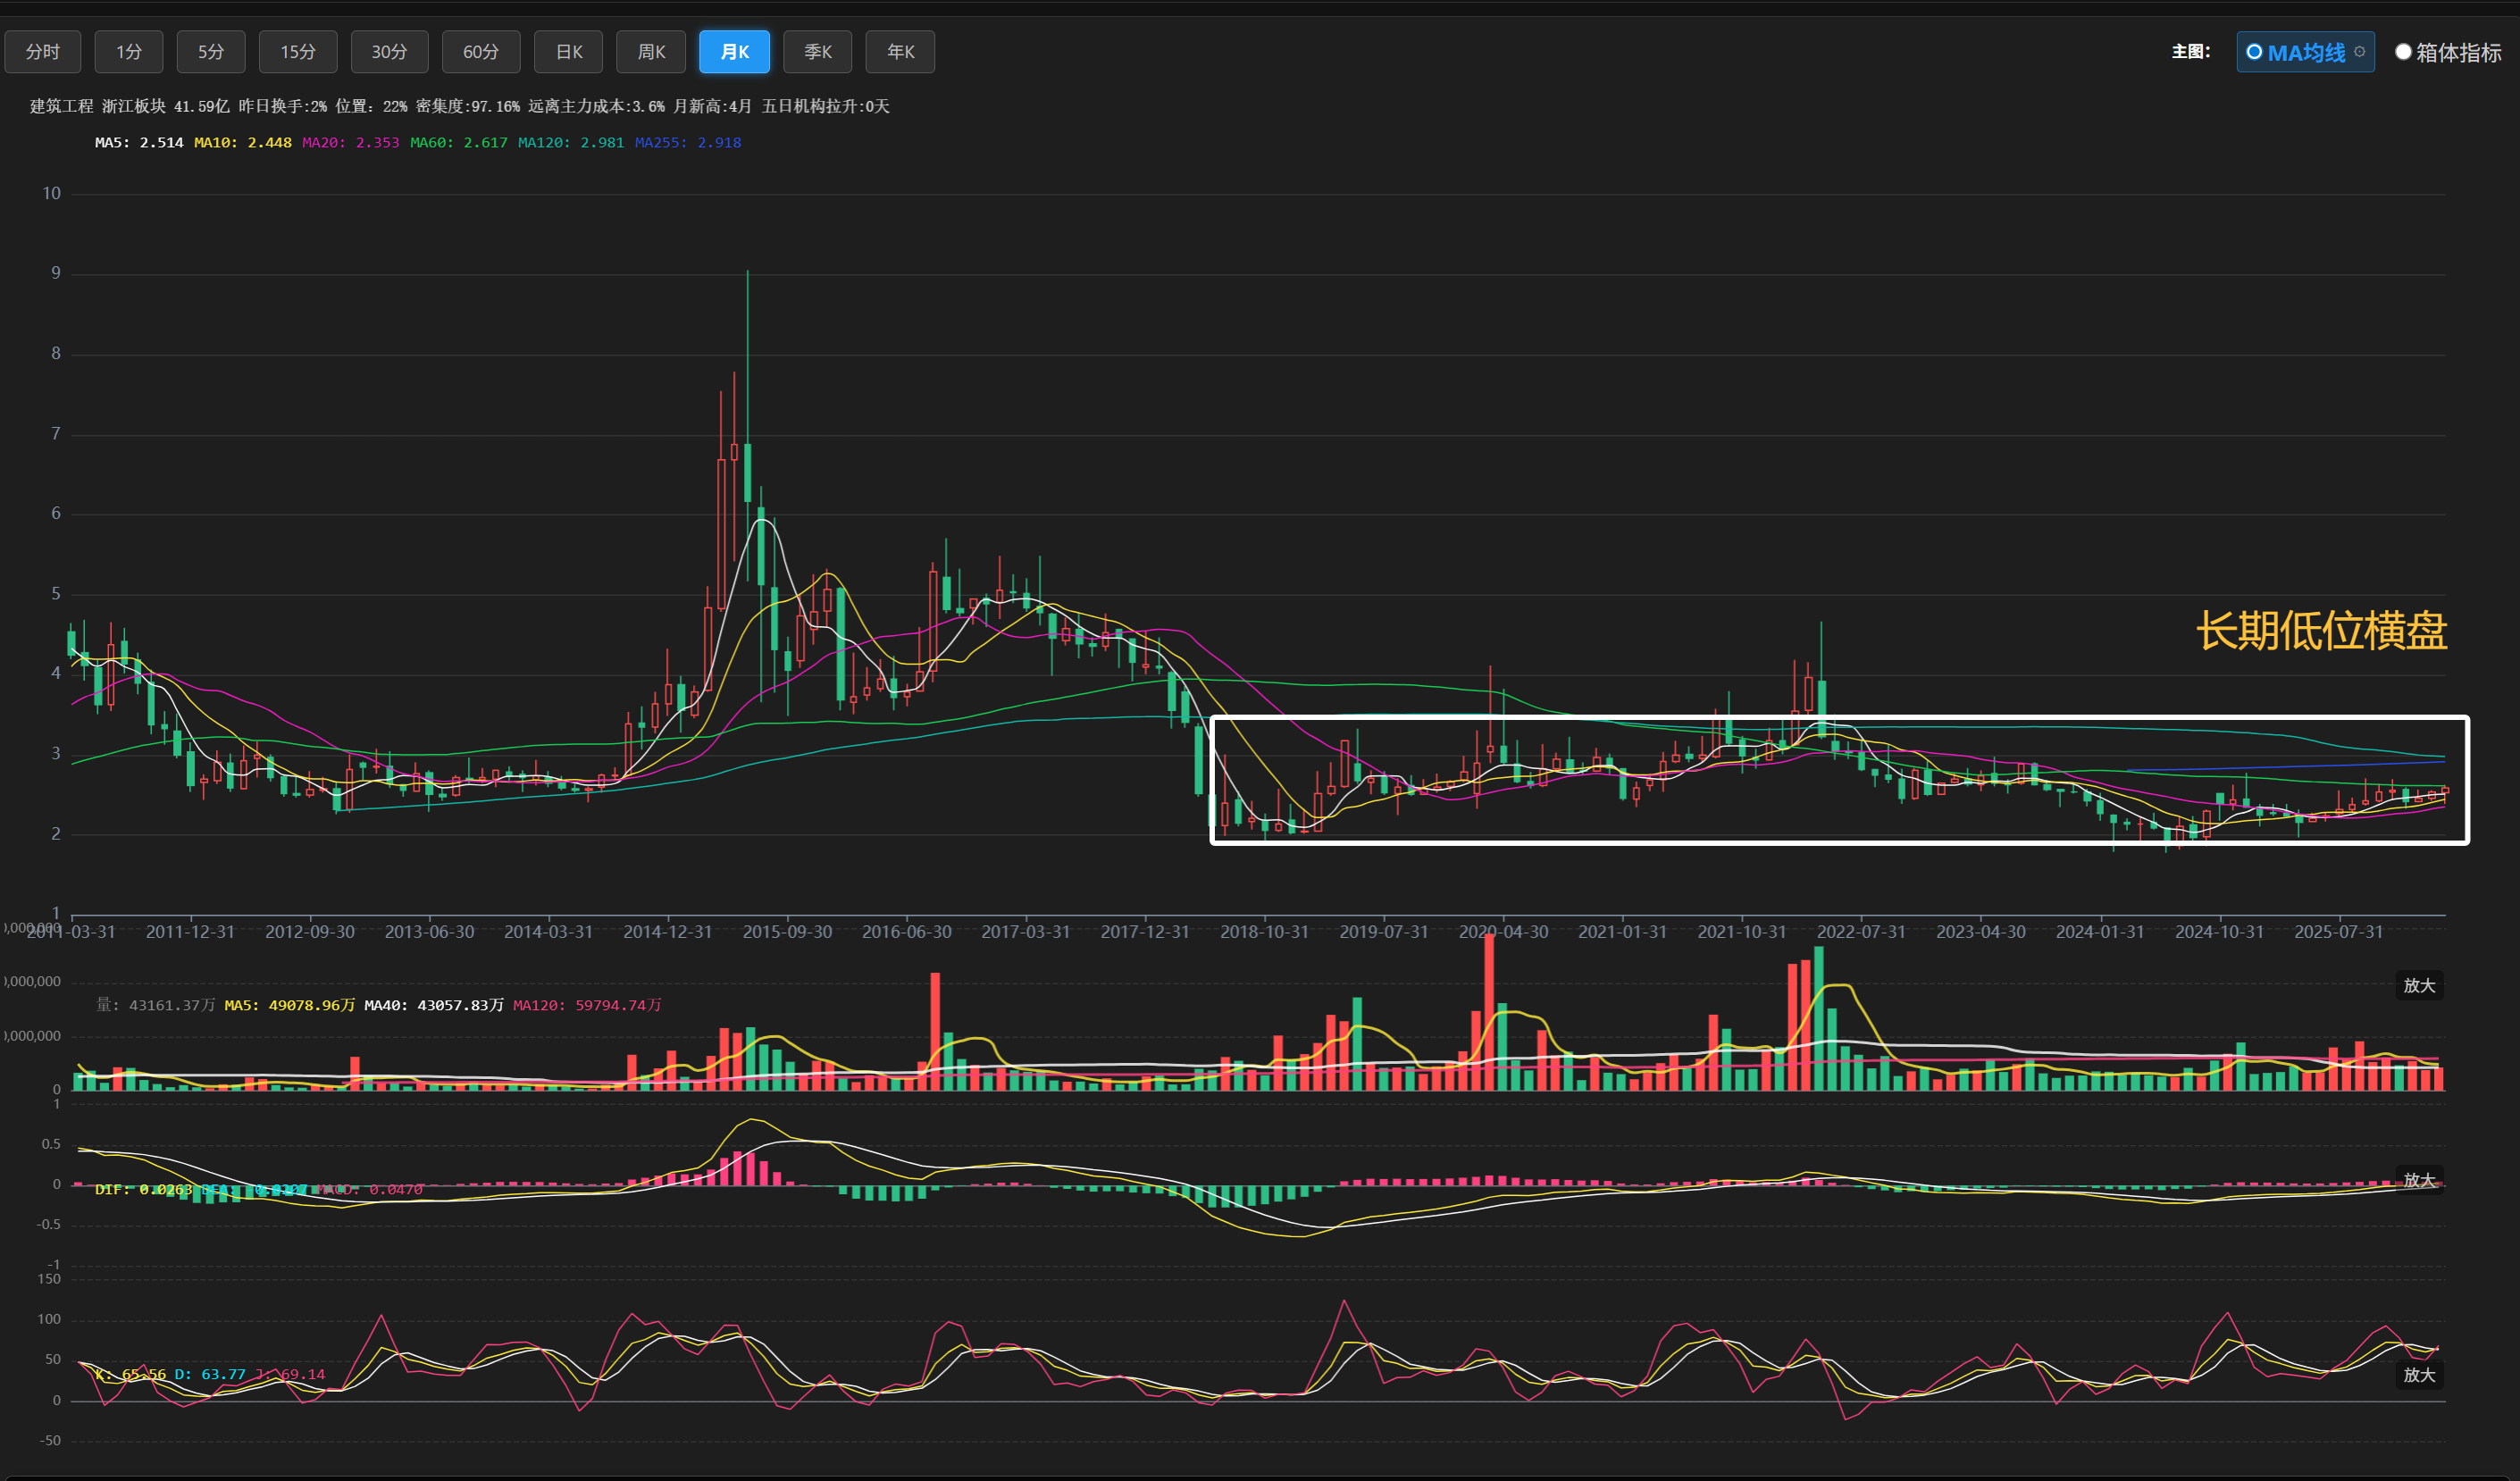Select the 5分 period button

(x=211, y=52)
